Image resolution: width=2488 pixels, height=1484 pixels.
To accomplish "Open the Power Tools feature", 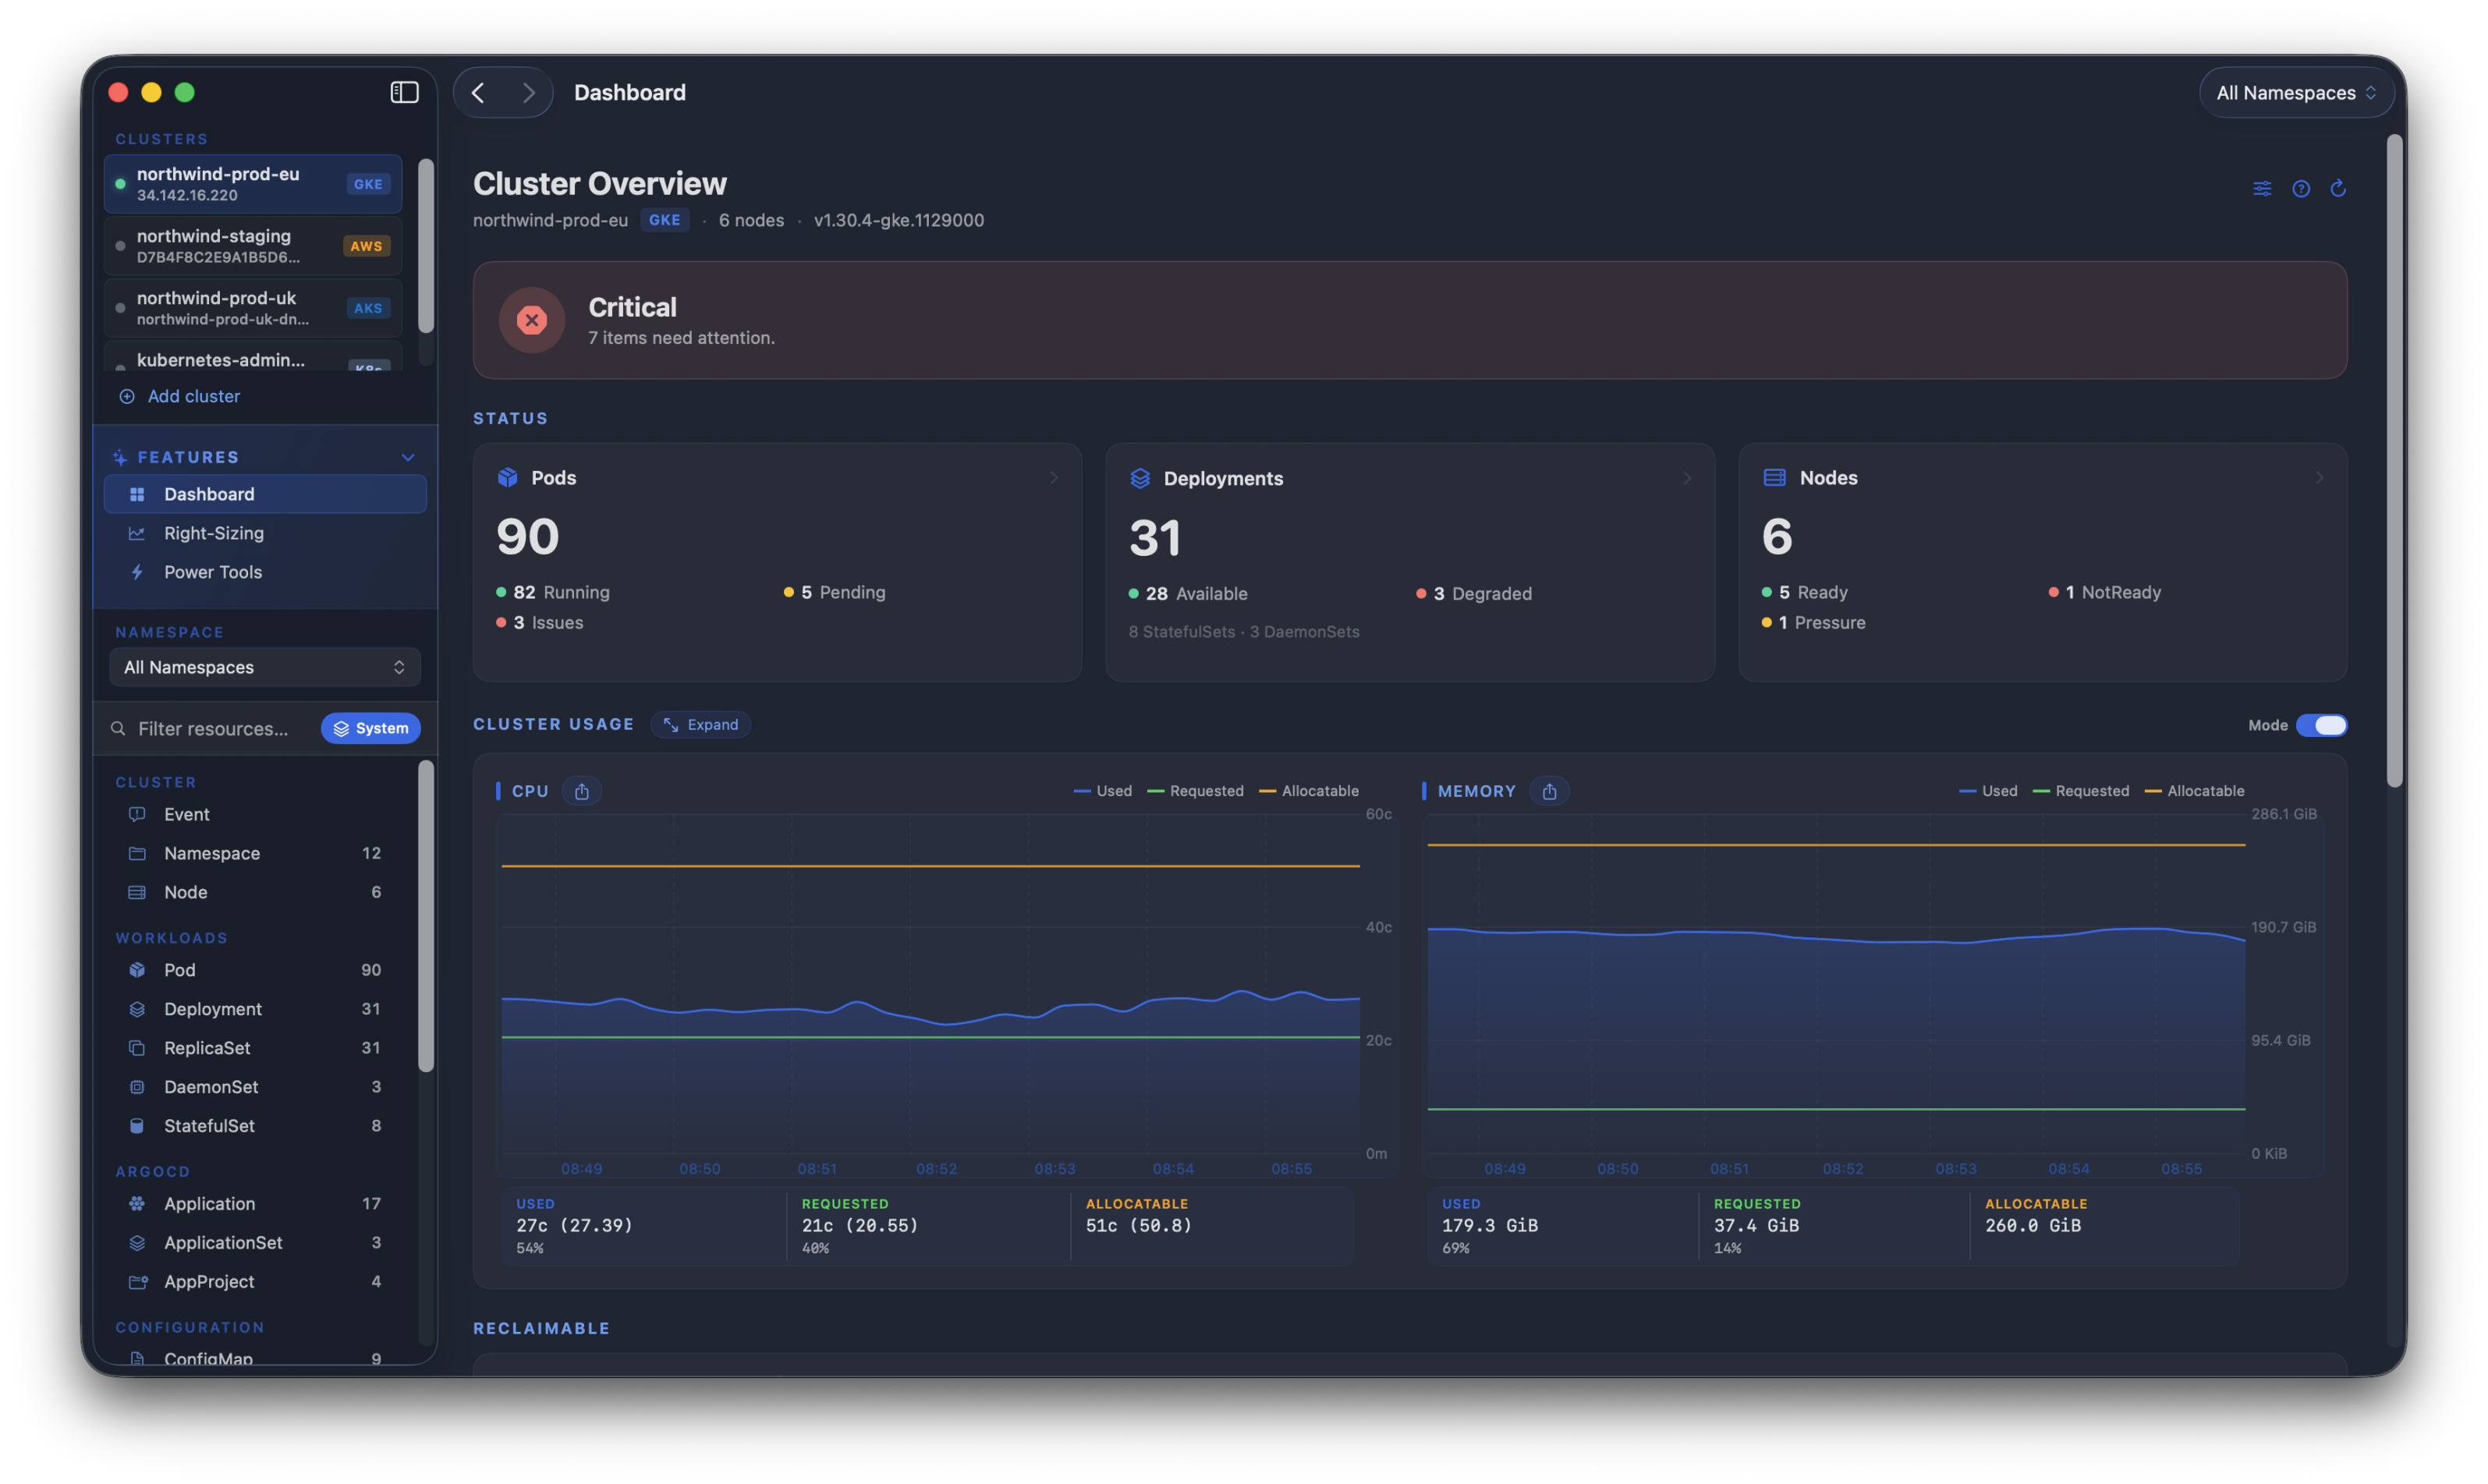I will [265, 572].
